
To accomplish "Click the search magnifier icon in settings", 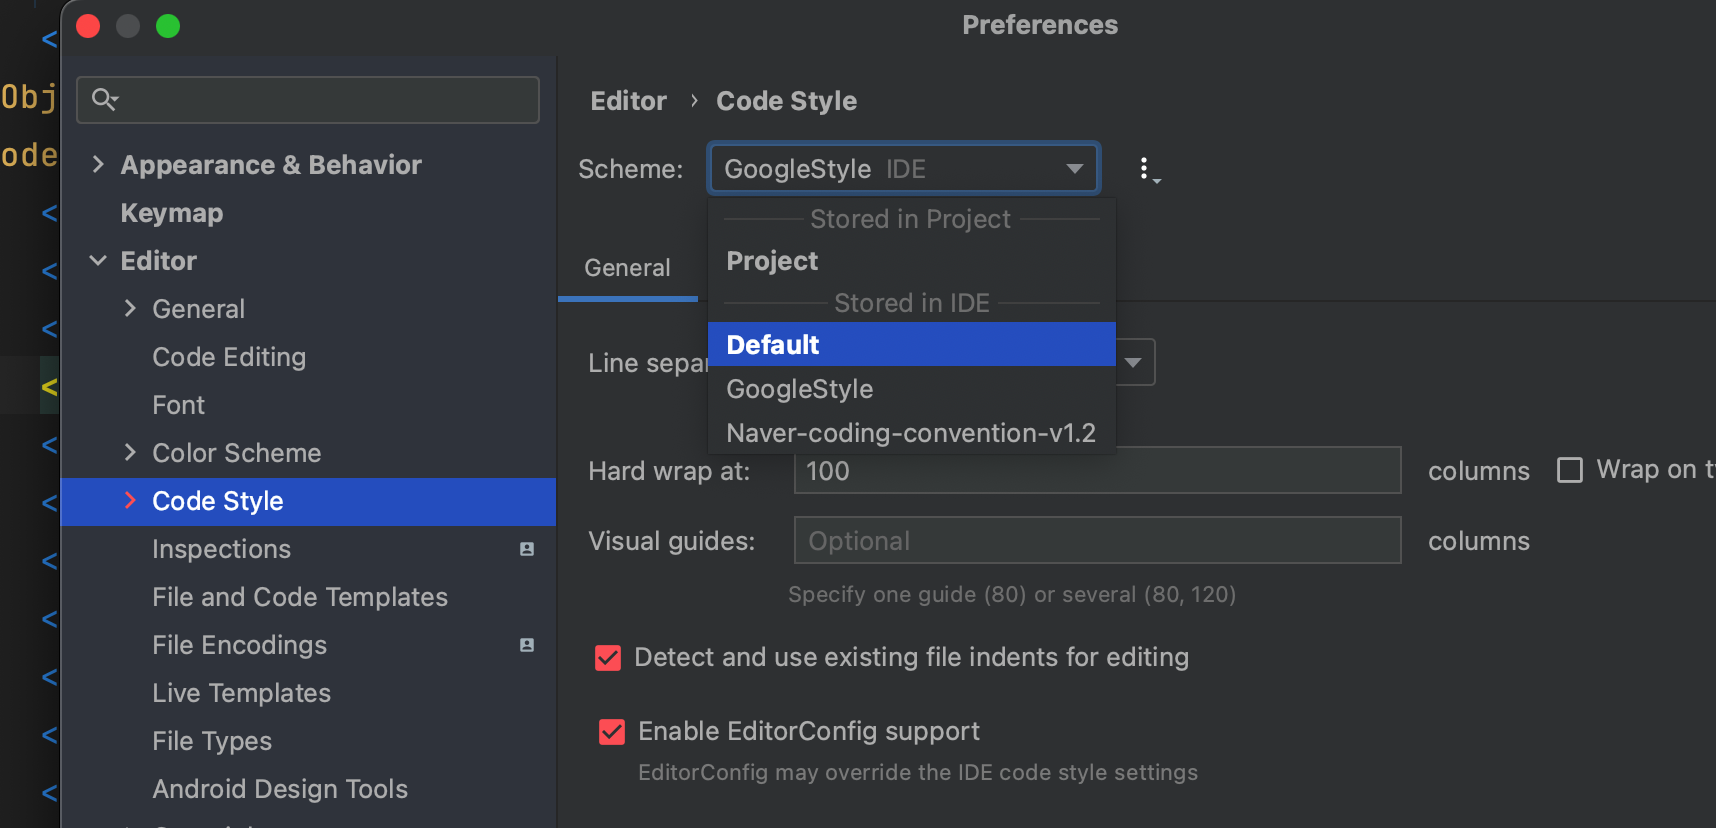I will tap(104, 99).
